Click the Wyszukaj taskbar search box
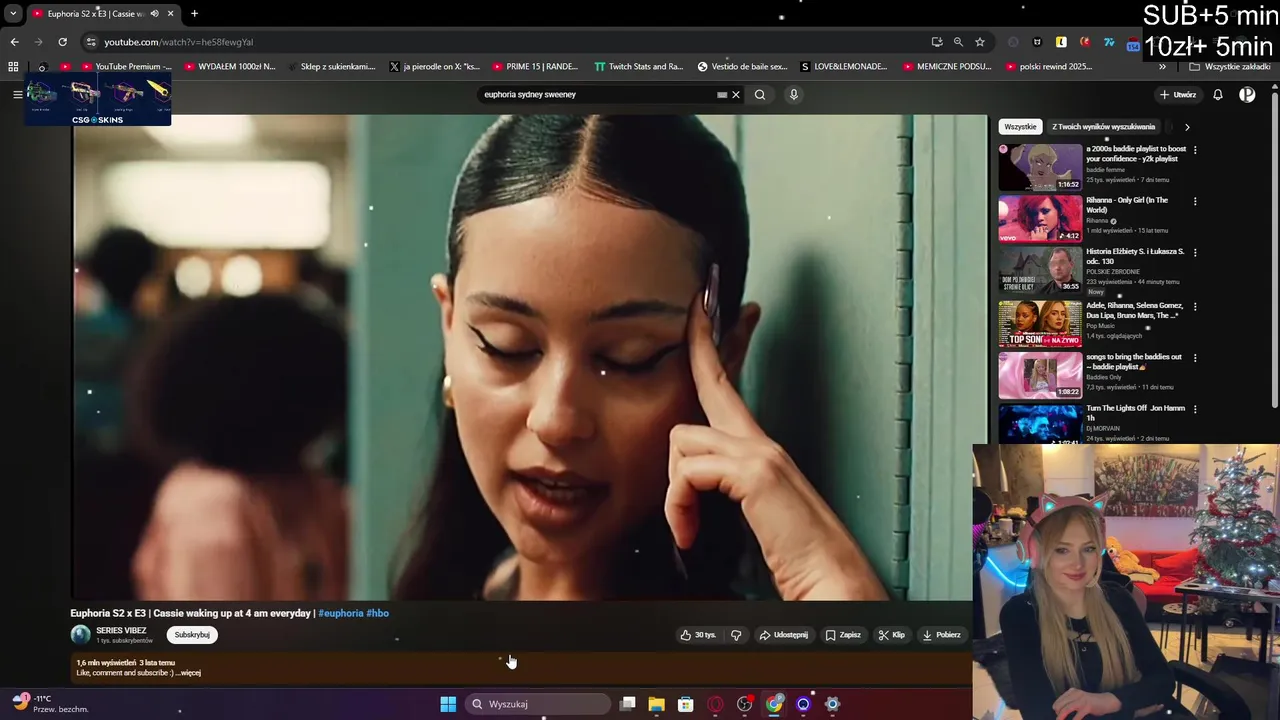Viewport: 1280px width, 720px height. tap(539, 704)
